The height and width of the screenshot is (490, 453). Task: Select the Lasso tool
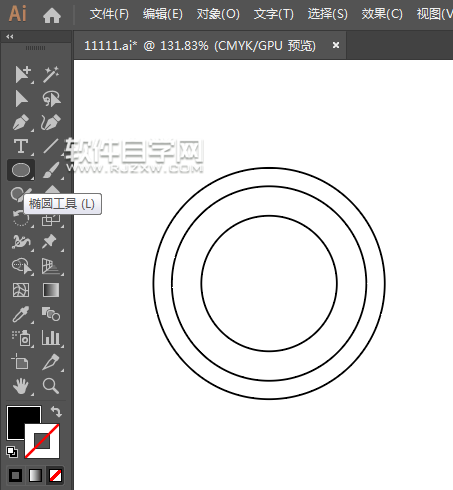coord(51,99)
